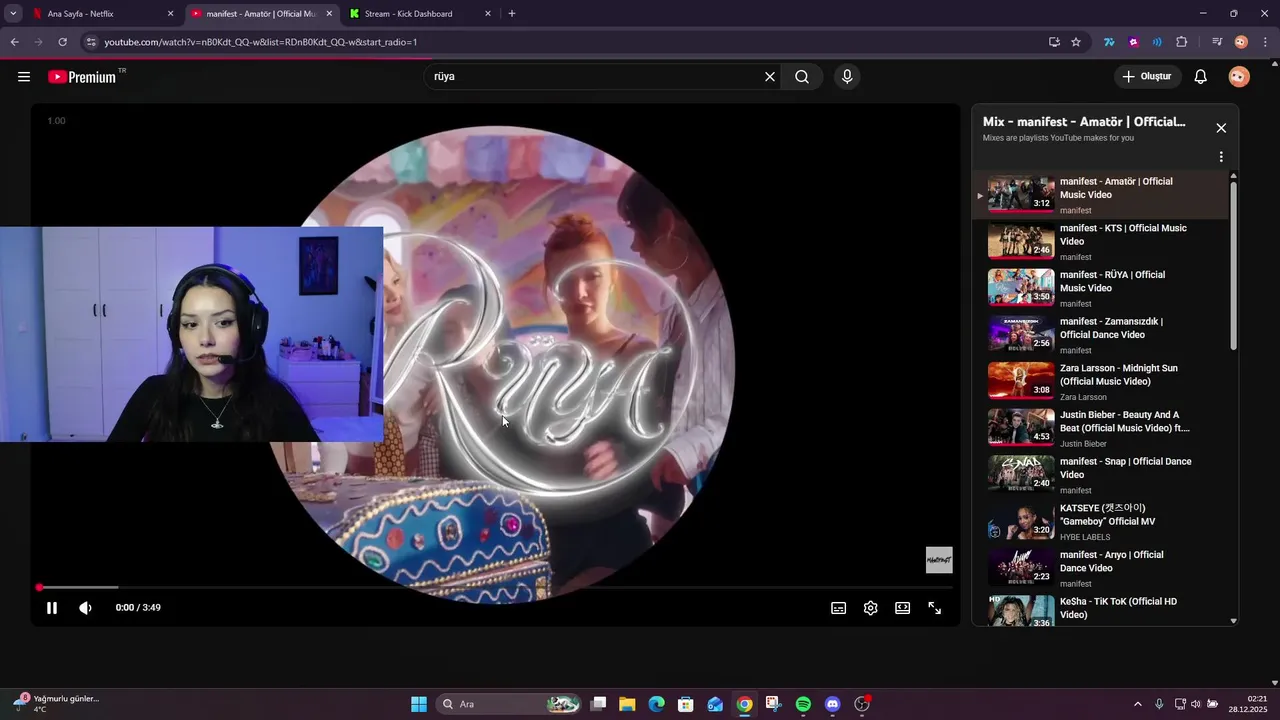Select manifest - Arıyo dance video

coord(1100,569)
